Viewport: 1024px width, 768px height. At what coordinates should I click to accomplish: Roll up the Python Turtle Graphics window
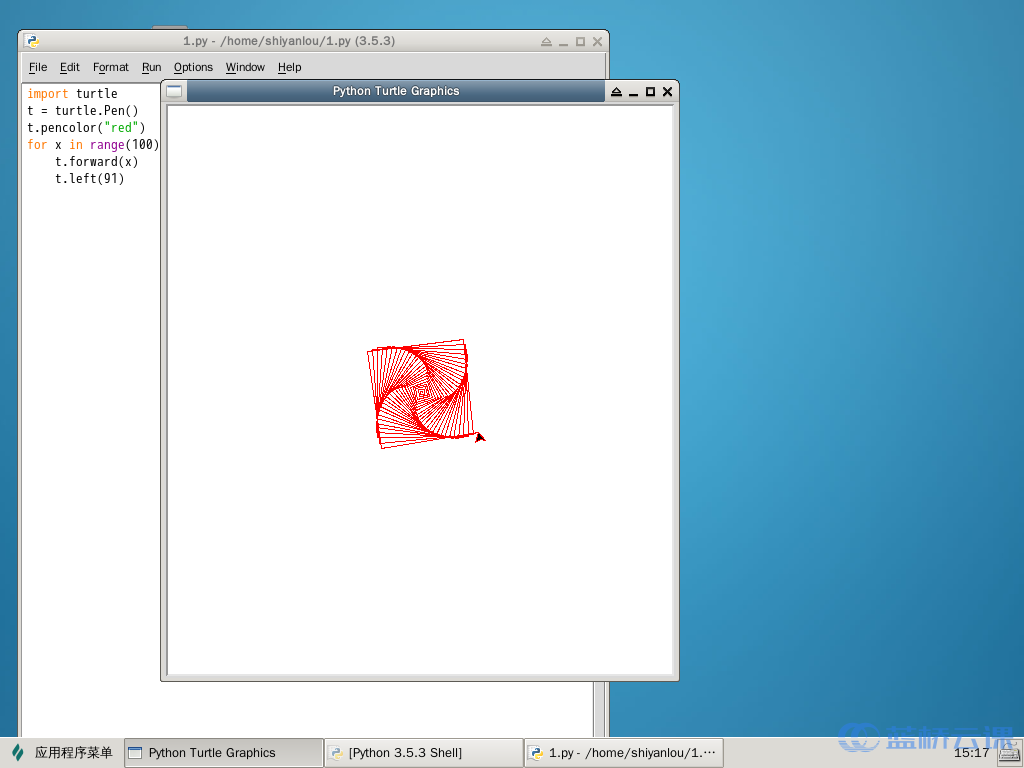coord(616,92)
